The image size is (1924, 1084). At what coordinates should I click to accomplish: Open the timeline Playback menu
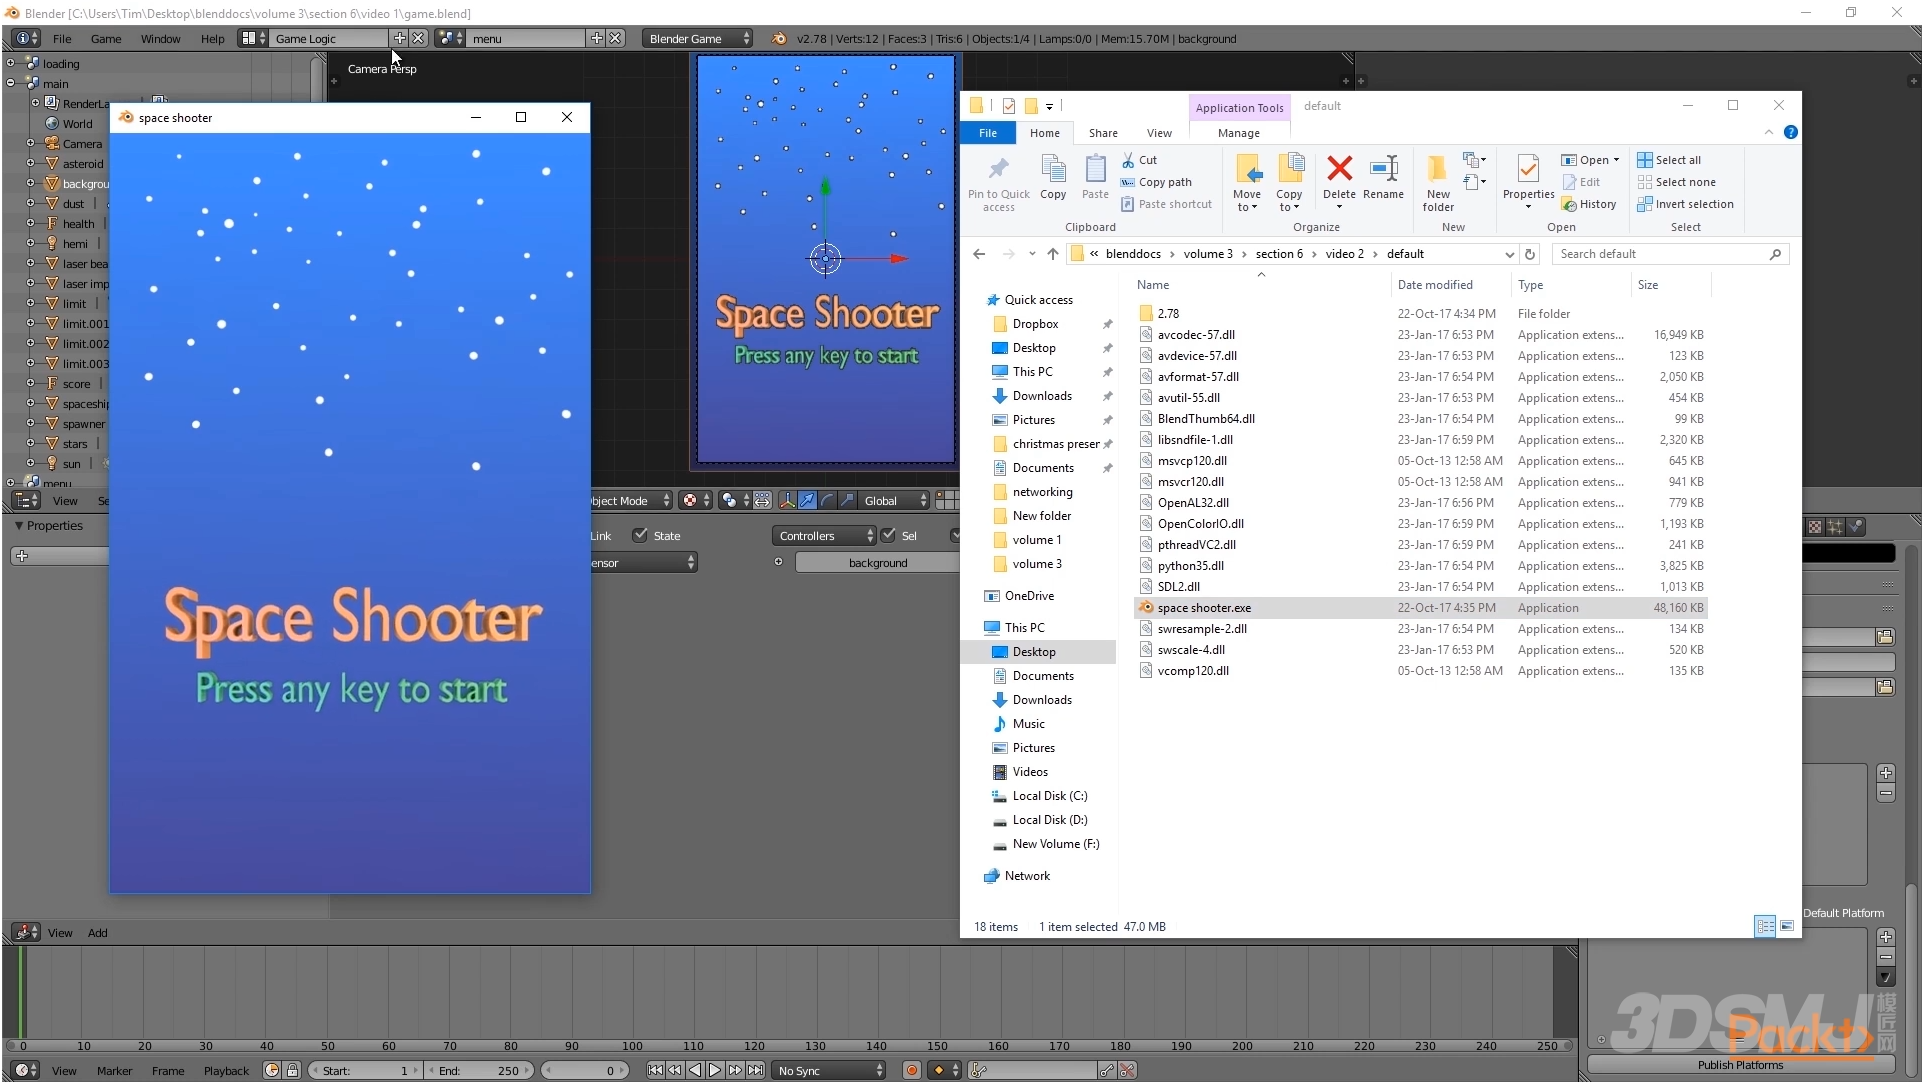tap(226, 1070)
